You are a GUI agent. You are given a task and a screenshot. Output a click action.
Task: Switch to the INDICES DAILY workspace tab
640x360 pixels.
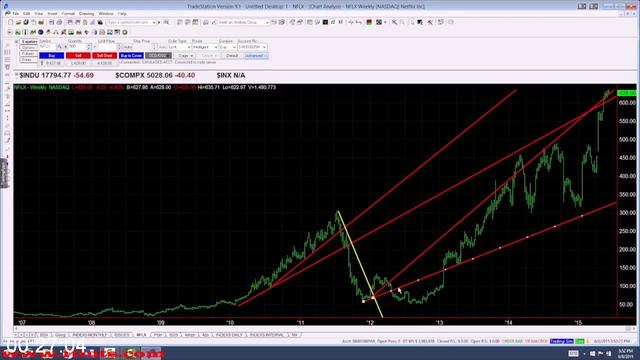[229, 335]
